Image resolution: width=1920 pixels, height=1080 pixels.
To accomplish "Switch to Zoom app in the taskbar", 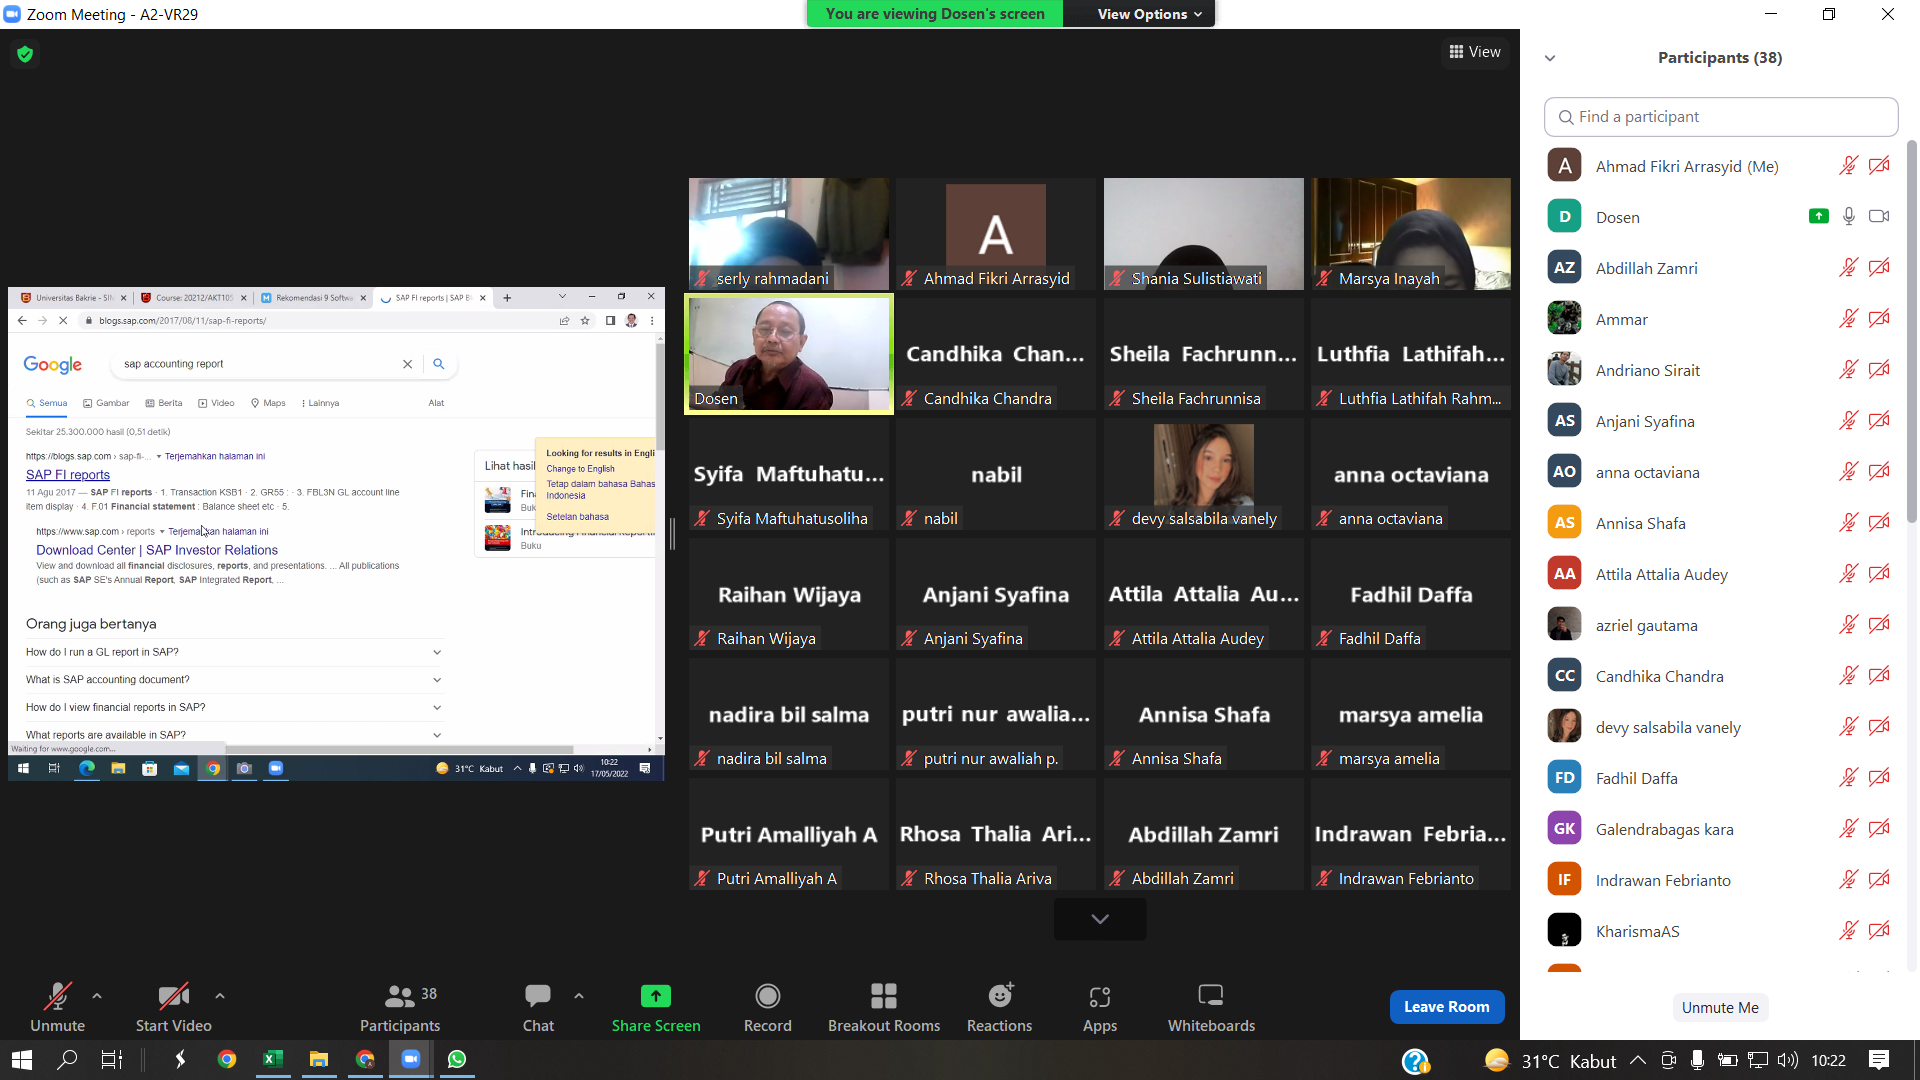I will [411, 1060].
